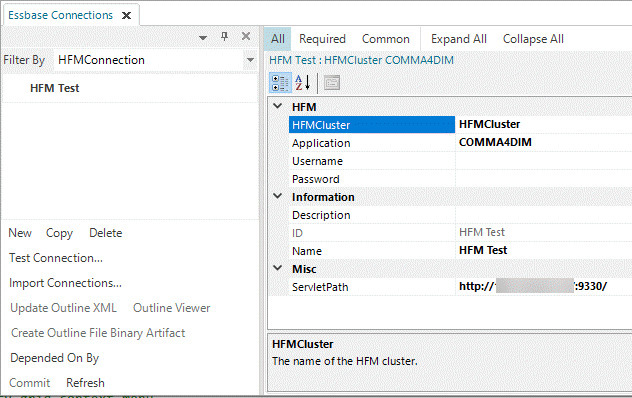Open the Filter By dropdown arrow
Image resolution: width=632 pixels, height=398 pixels.
click(250, 60)
